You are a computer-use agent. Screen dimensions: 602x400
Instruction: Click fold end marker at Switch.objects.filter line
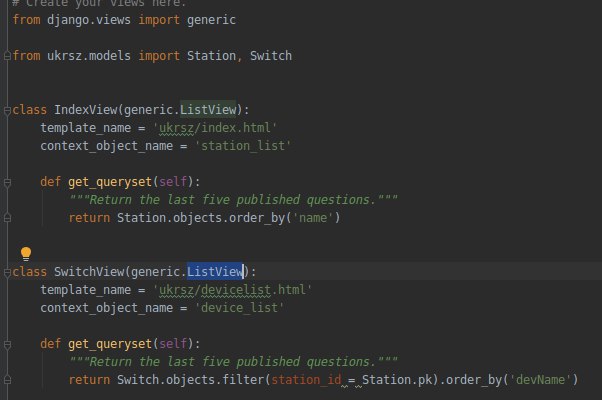(x=7, y=380)
